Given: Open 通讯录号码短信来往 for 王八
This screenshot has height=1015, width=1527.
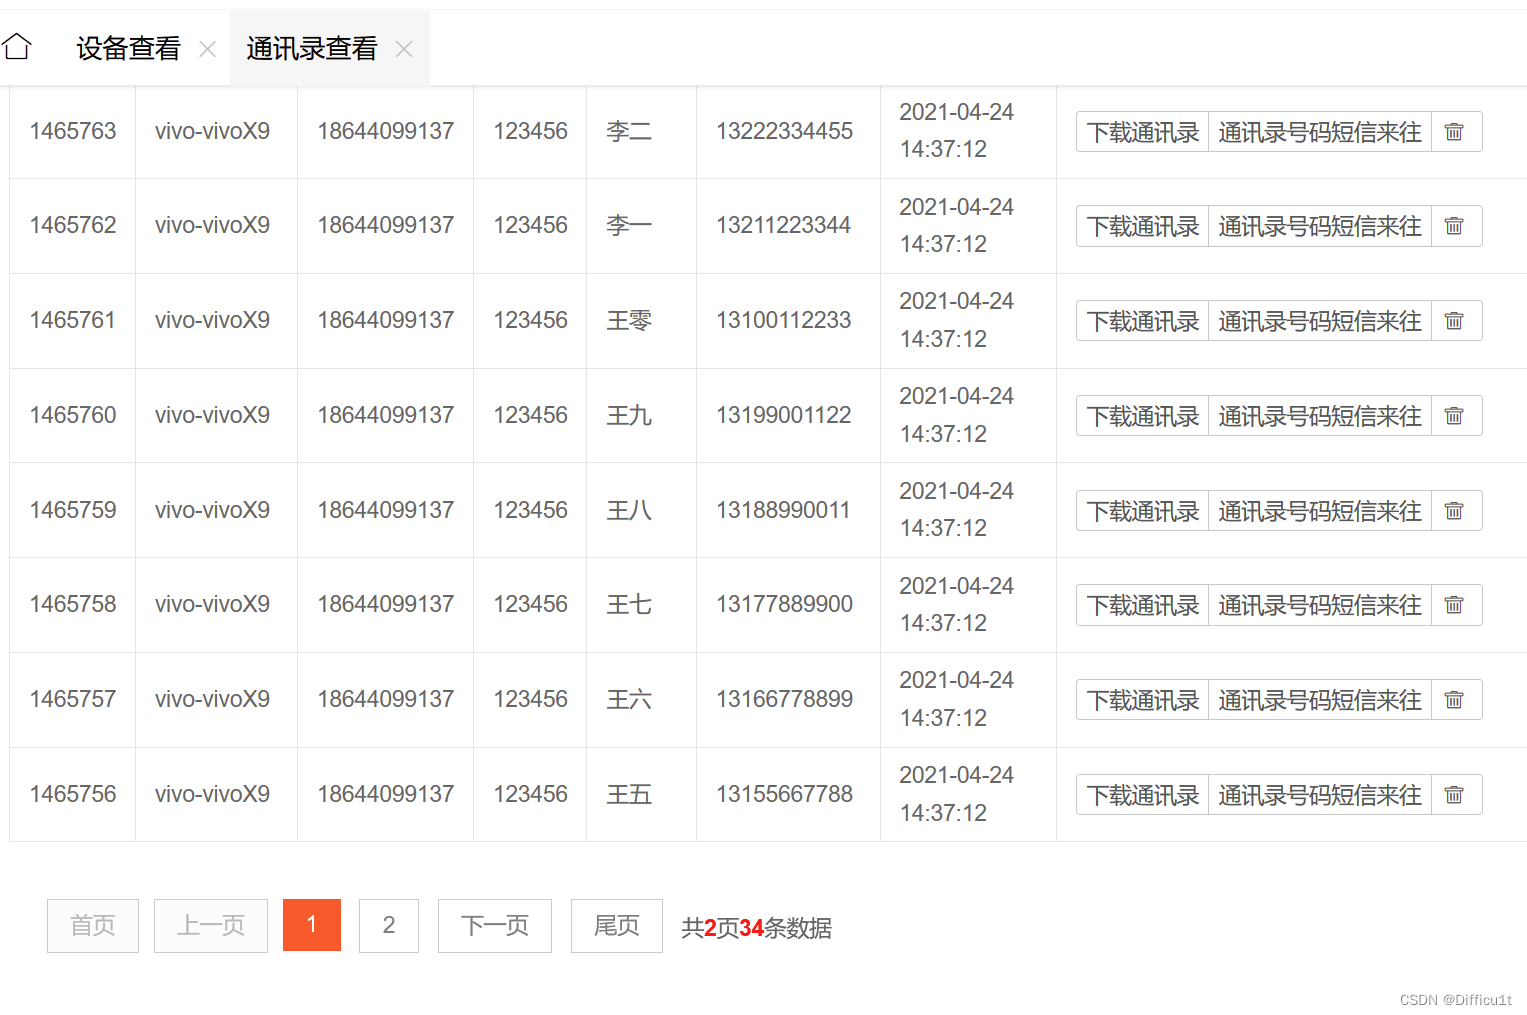Looking at the screenshot, I should [1320, 511].
